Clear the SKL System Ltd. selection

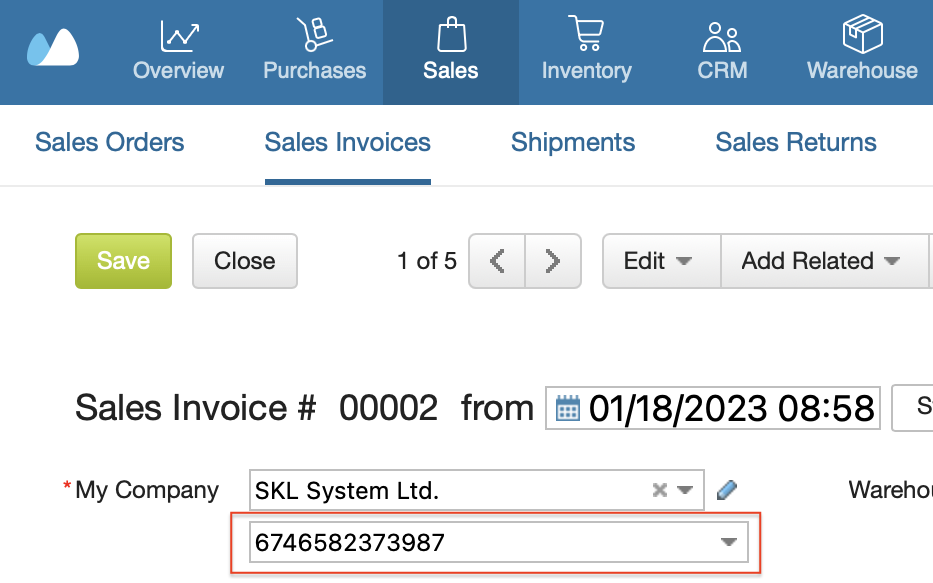pos(659,490)
